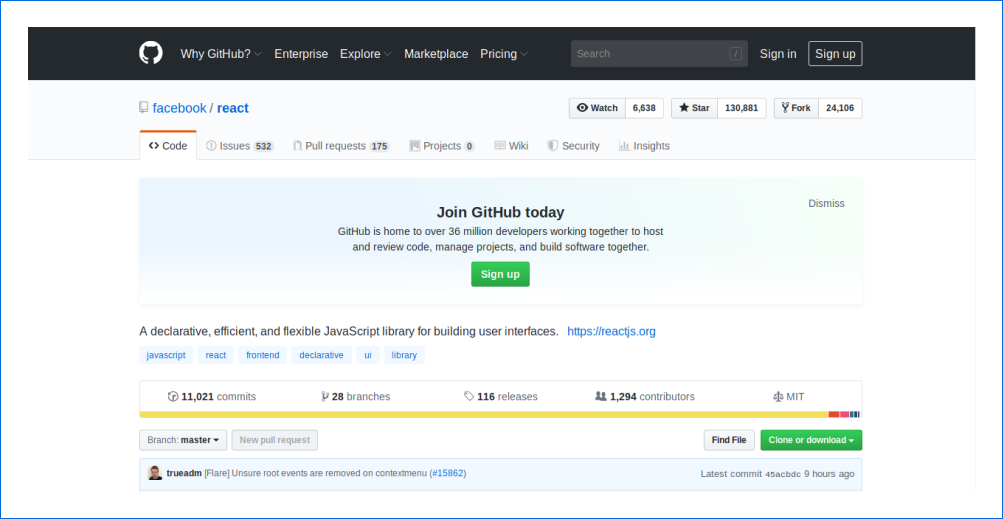1003x519 pixels.
Task: Click the branches fork icon
Action: pyautogui.click(x=325, y=397)
